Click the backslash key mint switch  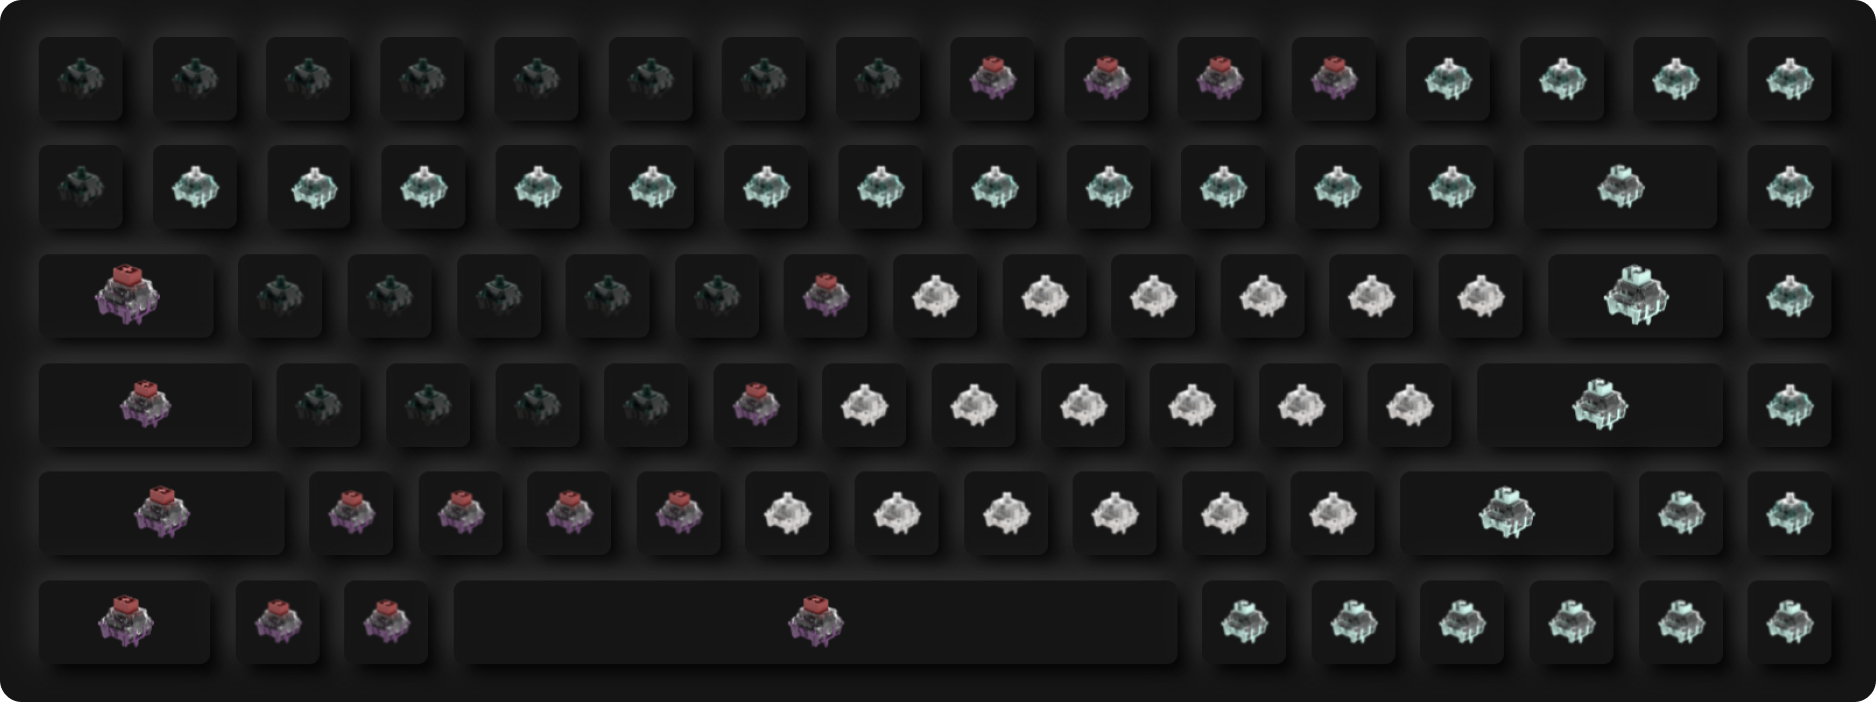pos(1635,296)
